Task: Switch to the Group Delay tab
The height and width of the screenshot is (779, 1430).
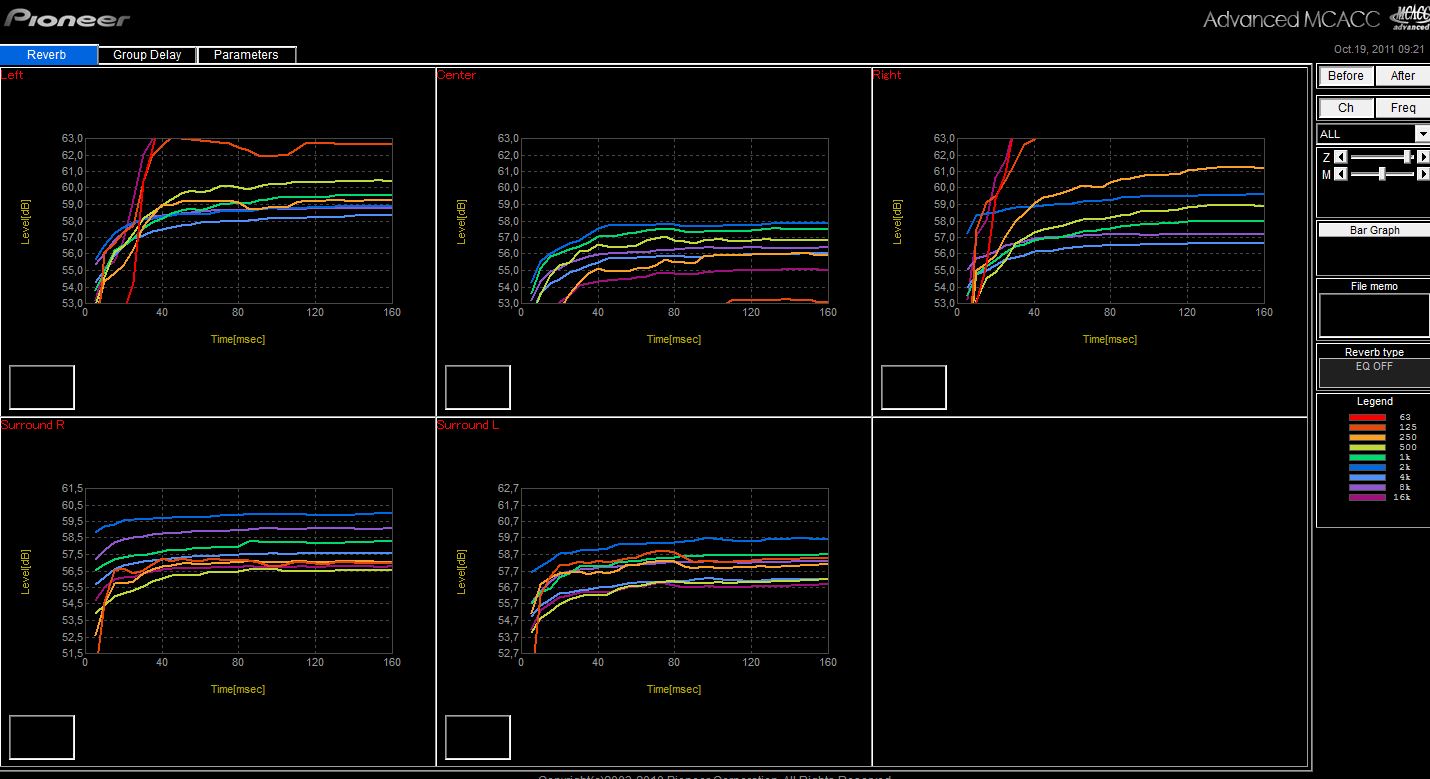Action: point(147,55)
